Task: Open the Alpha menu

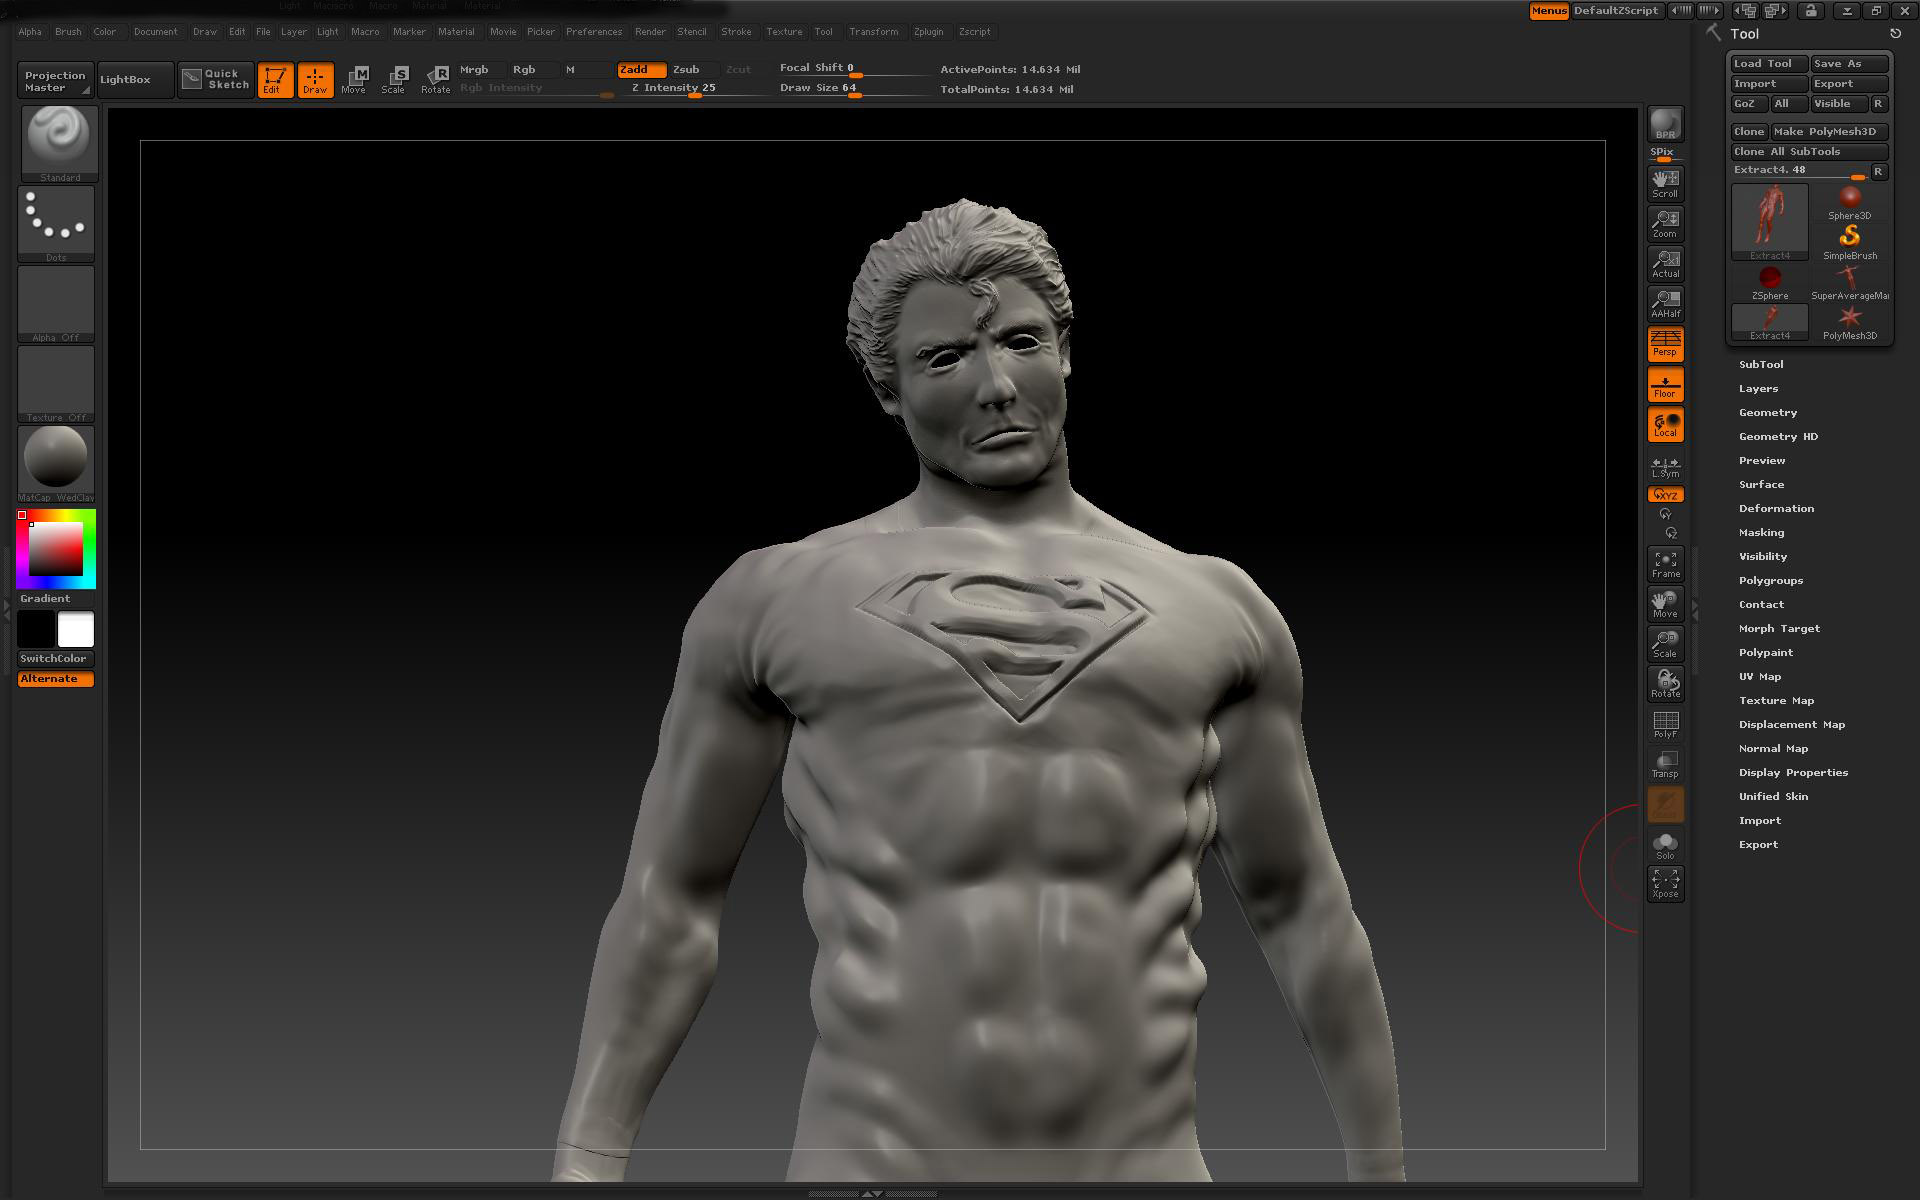Action: pos(30,32)
